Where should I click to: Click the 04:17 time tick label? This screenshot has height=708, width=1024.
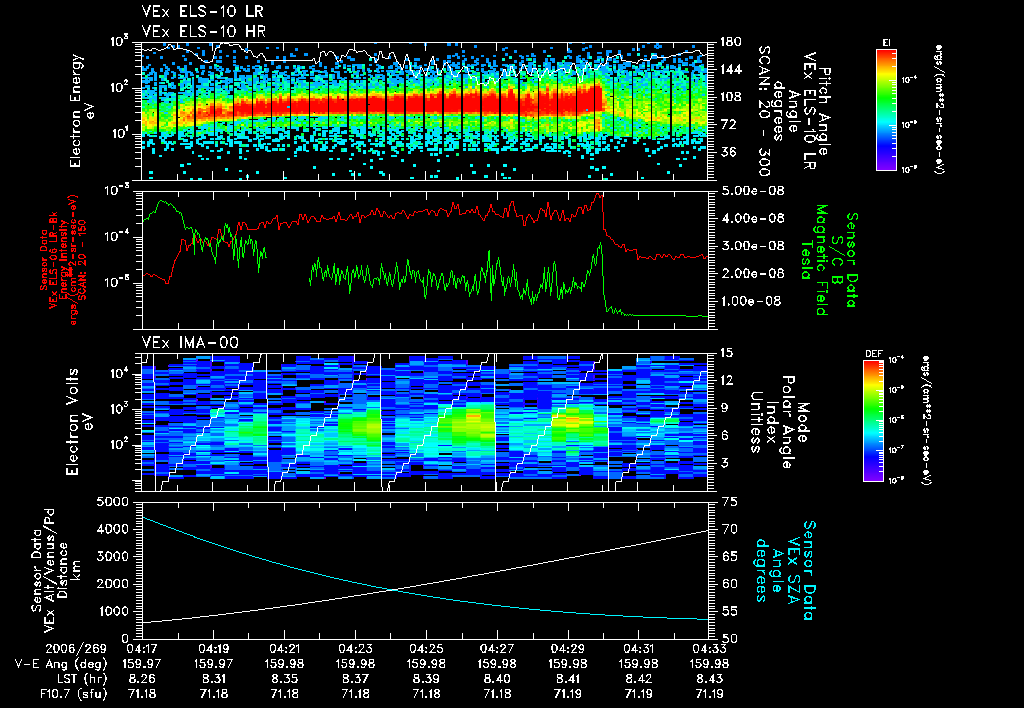click(142, 649)
